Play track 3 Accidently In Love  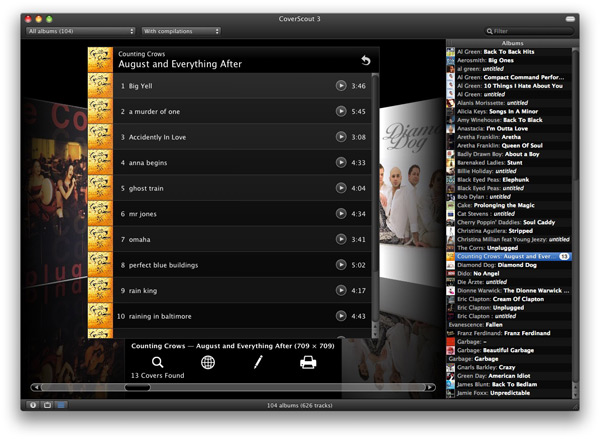coord(341,137)
